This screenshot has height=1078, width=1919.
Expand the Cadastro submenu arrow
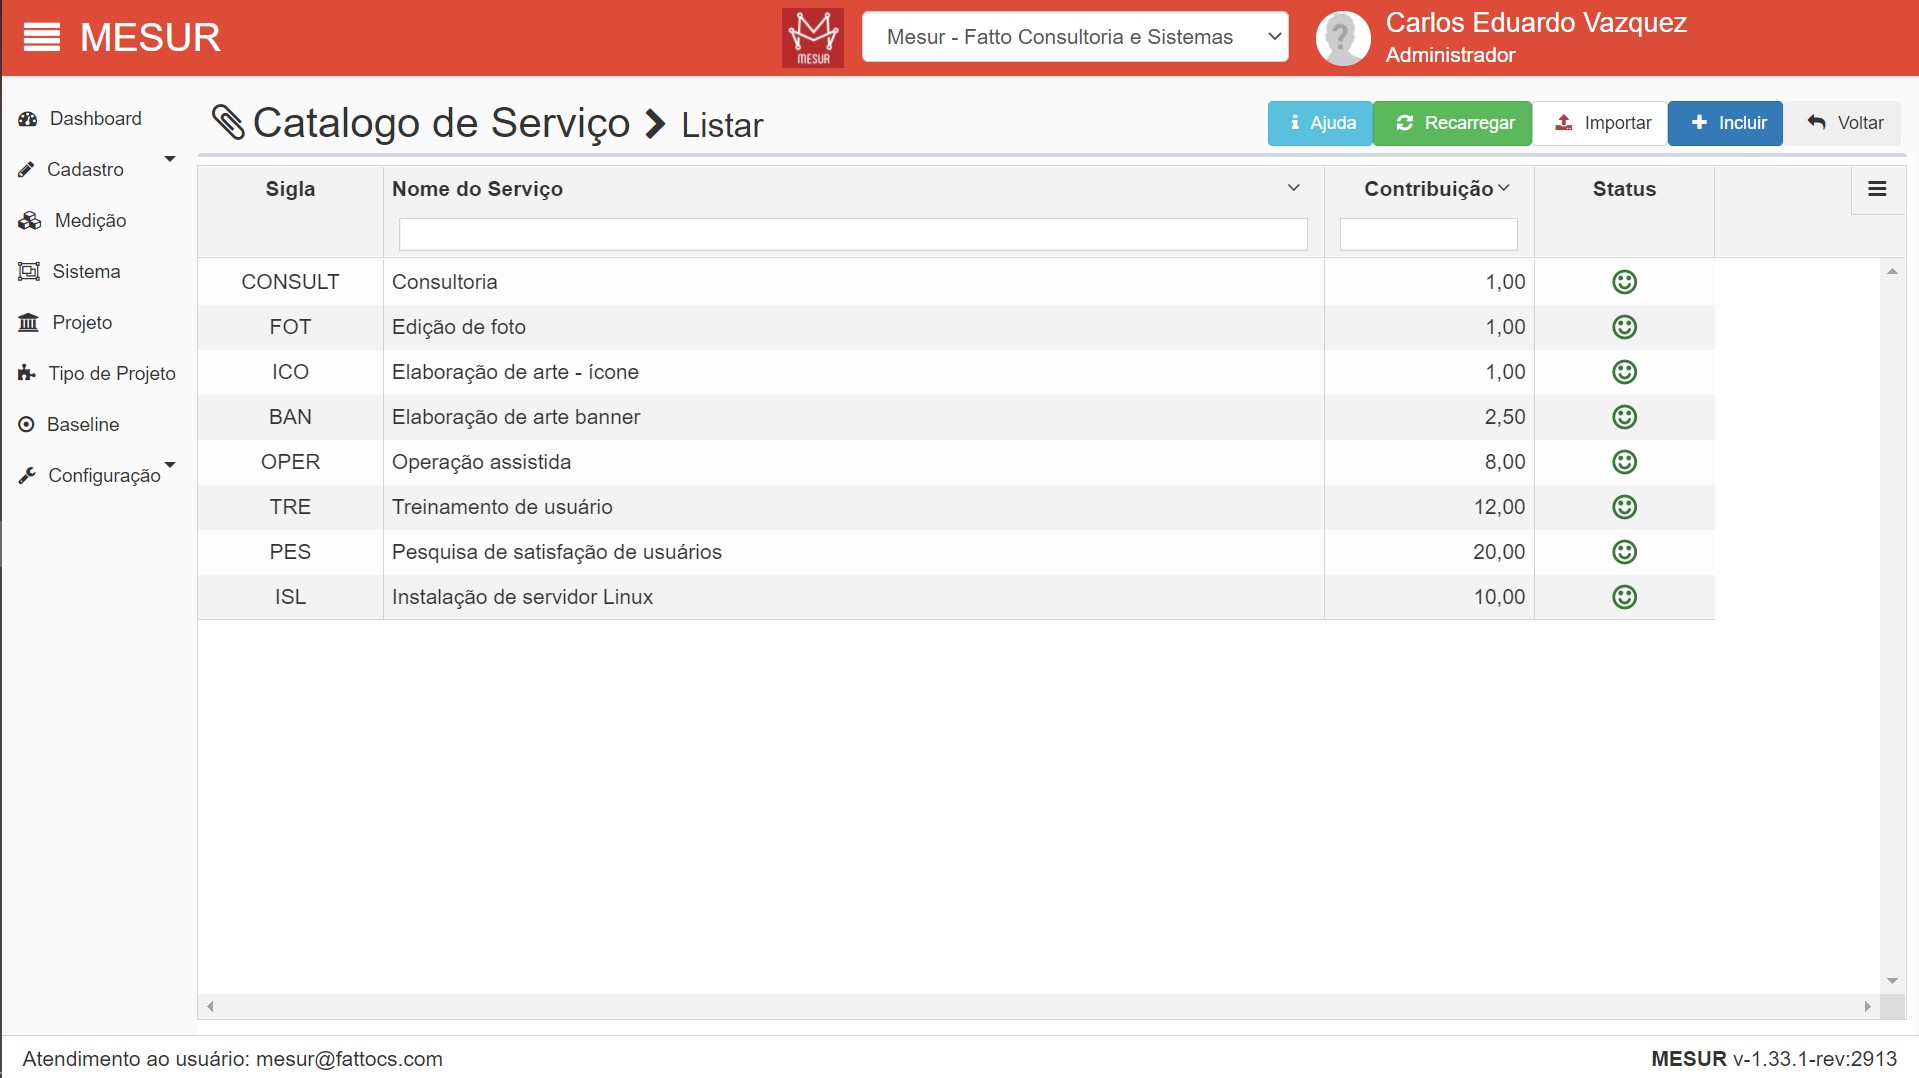(x=170, y=159)
